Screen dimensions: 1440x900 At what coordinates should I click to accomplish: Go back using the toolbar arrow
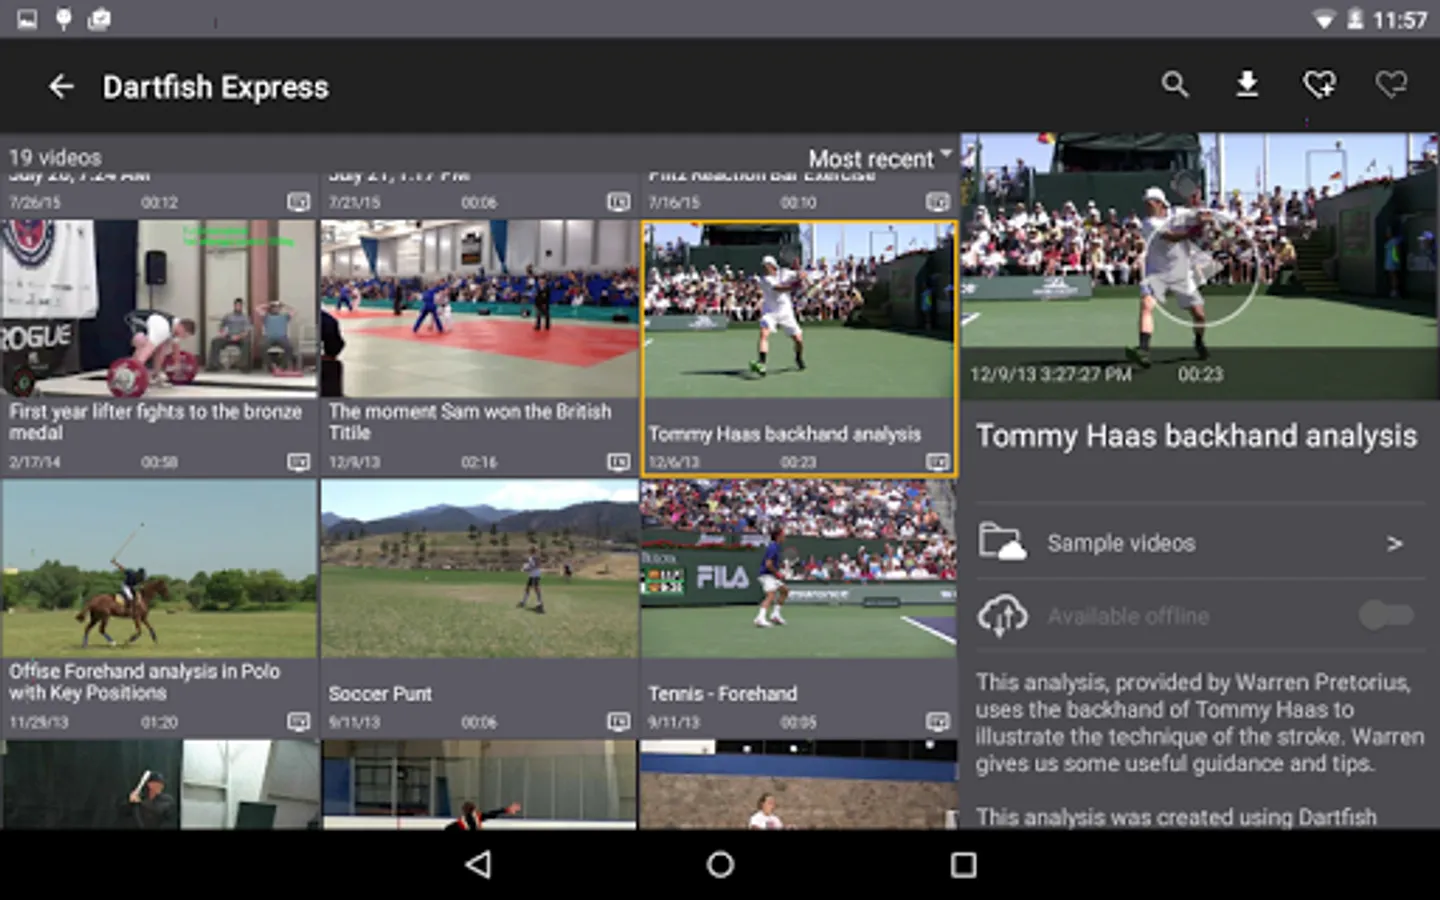click(x=61, y=87)
